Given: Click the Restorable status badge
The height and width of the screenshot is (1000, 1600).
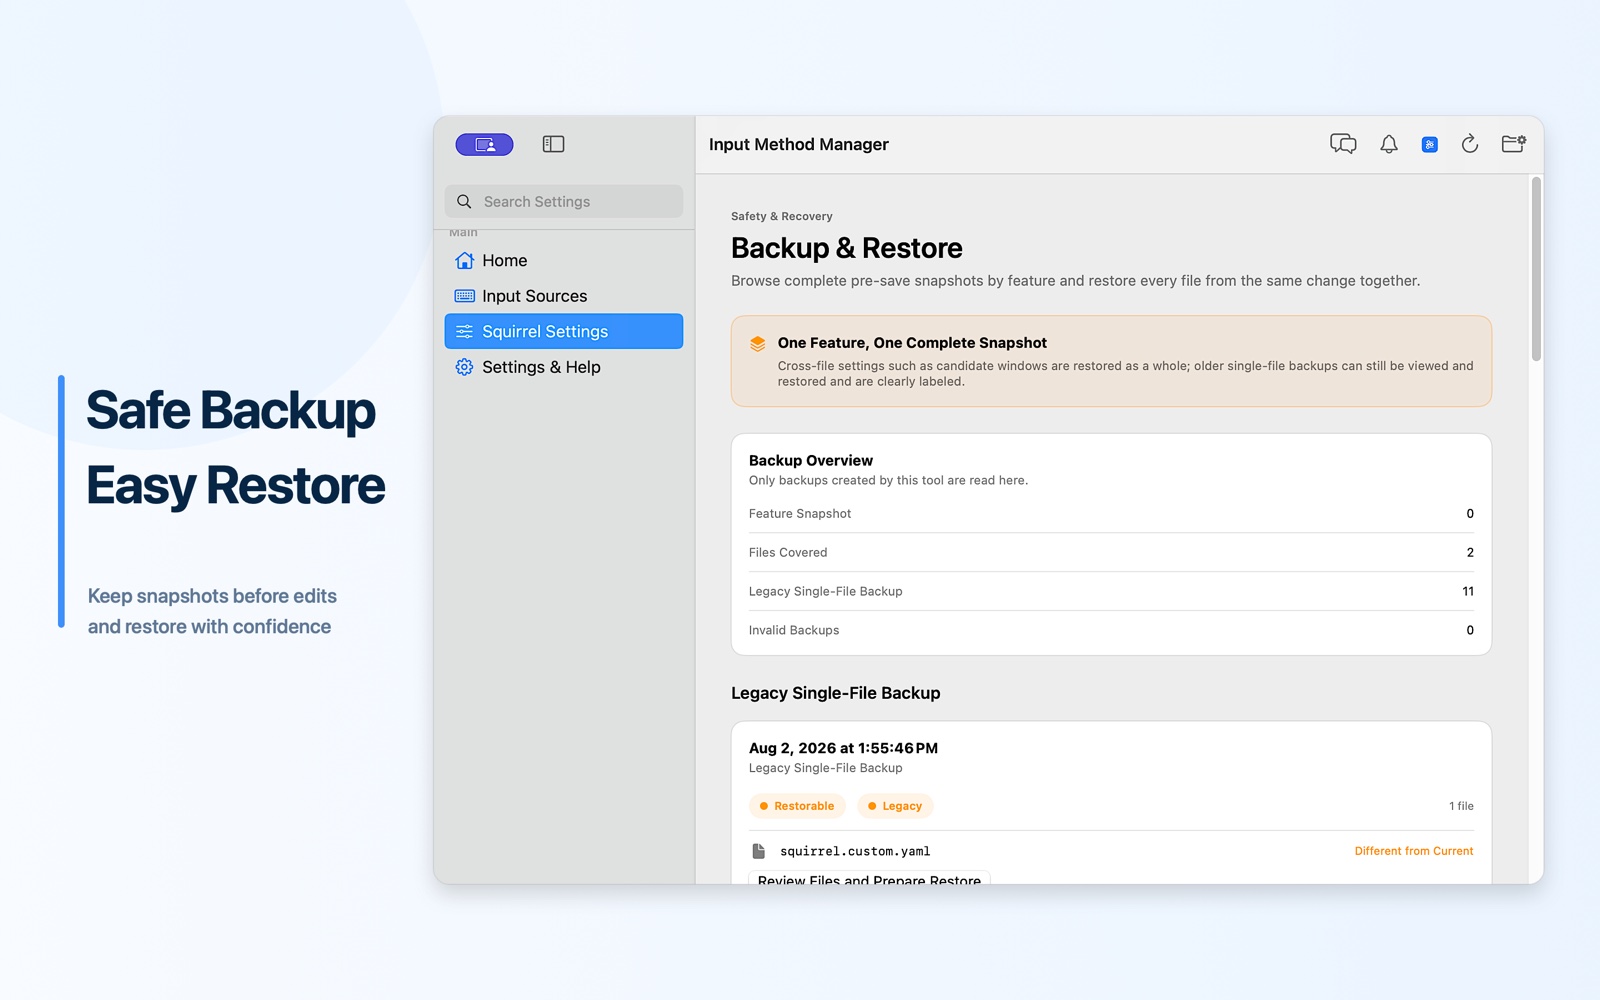Looking at the screenshot, I should point(797,806).
